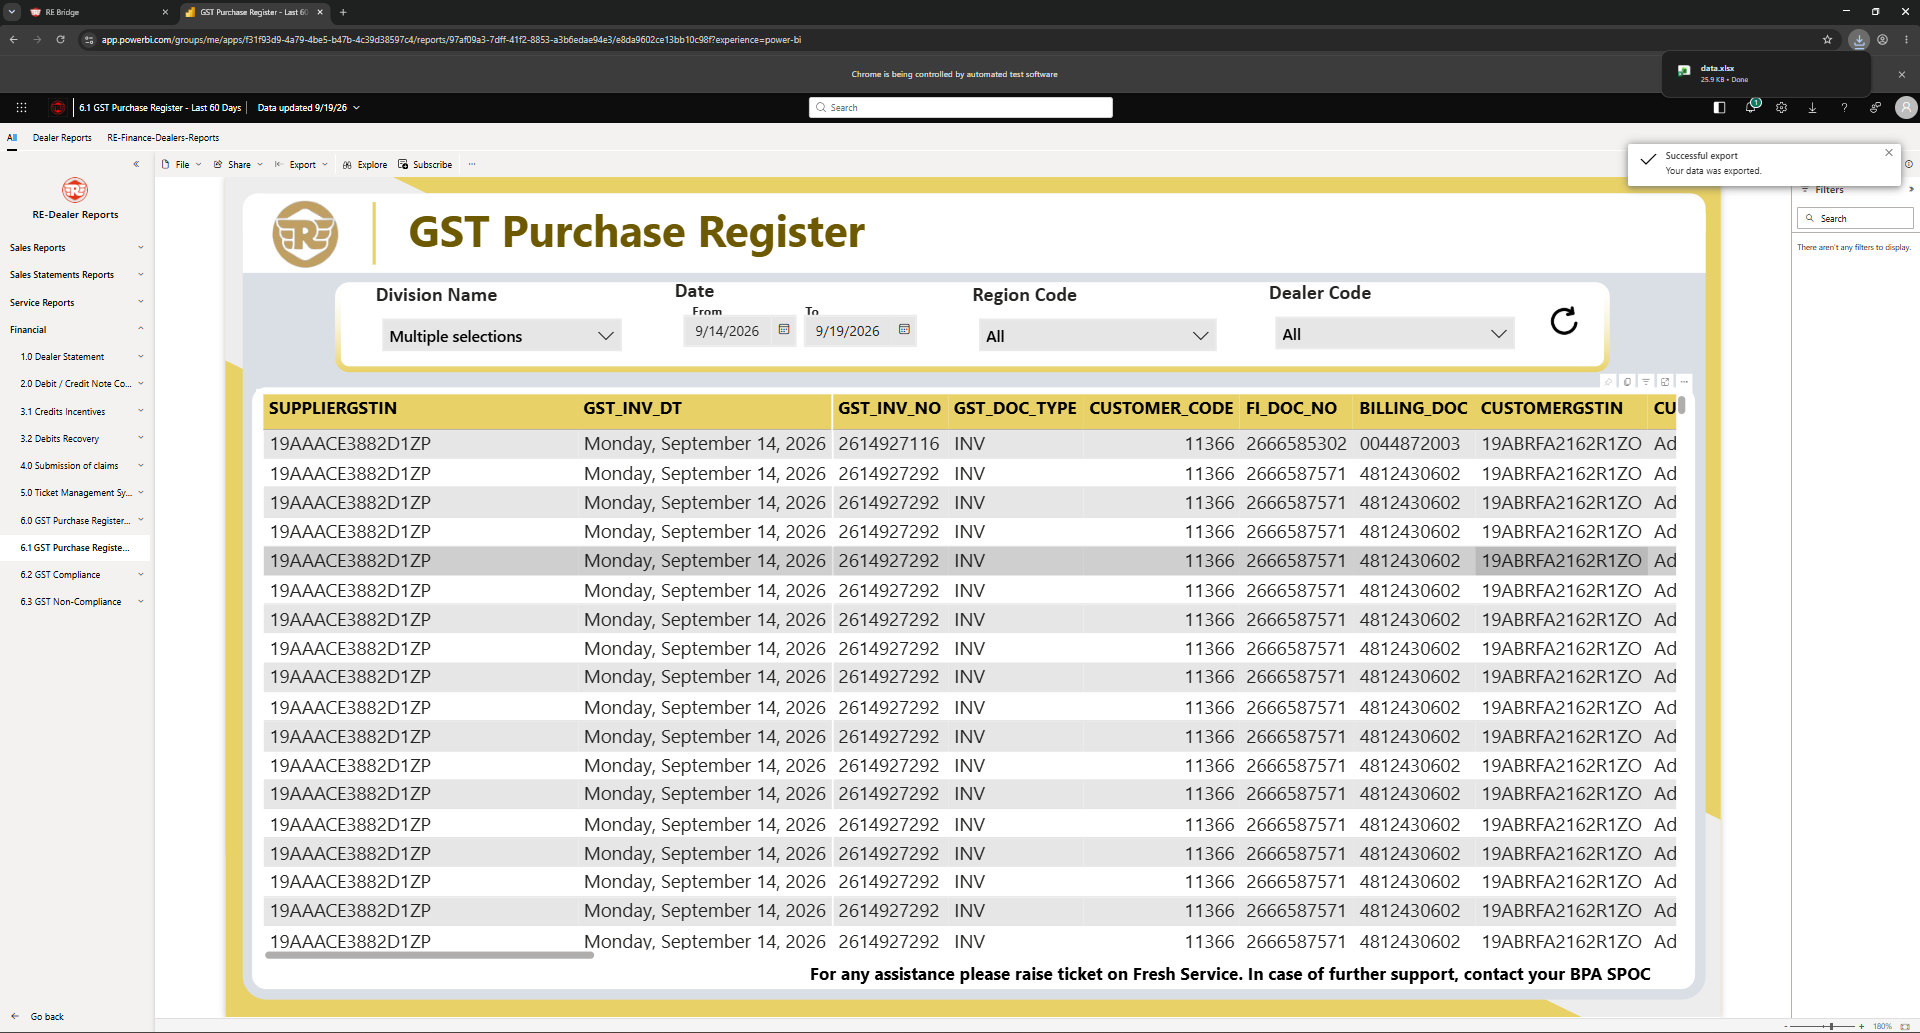Click the From date field 9/14/2026
This screenshot has height=1033, width=1920.
coord(727,331)
